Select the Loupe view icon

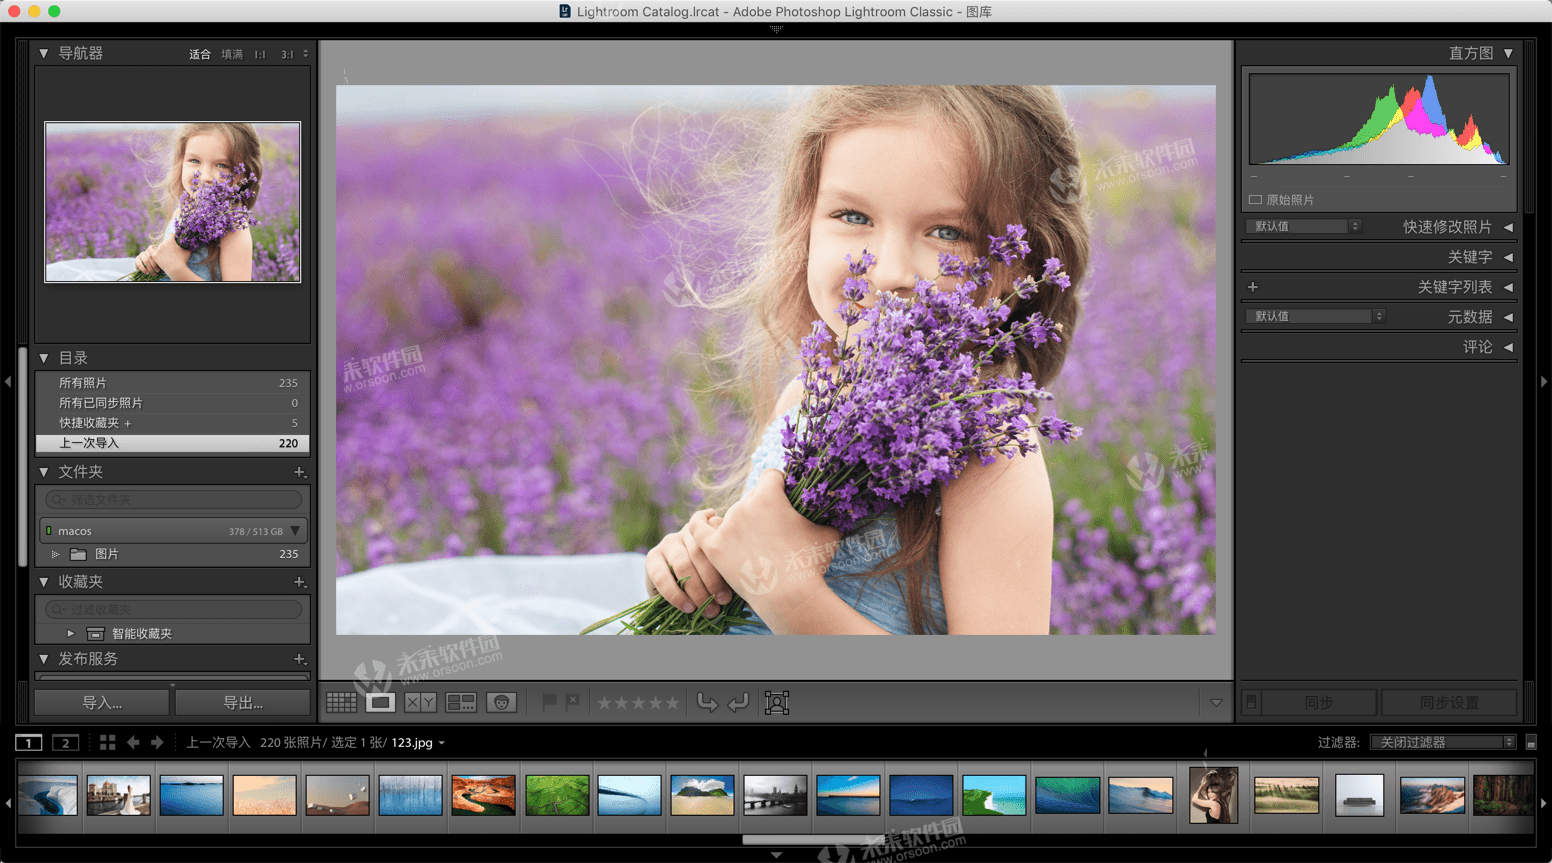(380, 703)
